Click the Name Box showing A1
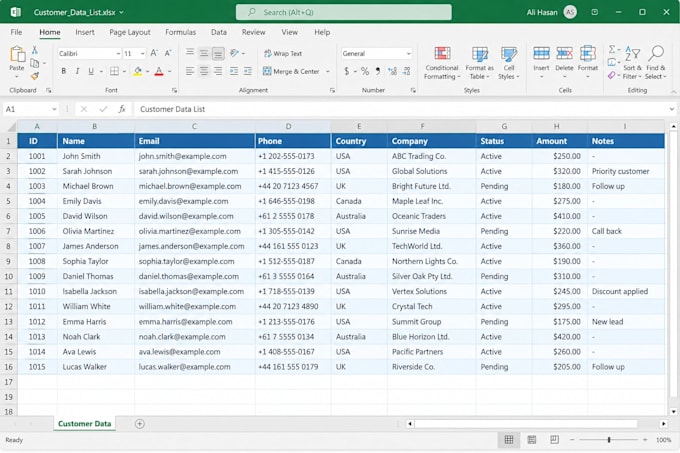Screen dimensions: 680x453 pyautogui.click(x=30, y=109)
